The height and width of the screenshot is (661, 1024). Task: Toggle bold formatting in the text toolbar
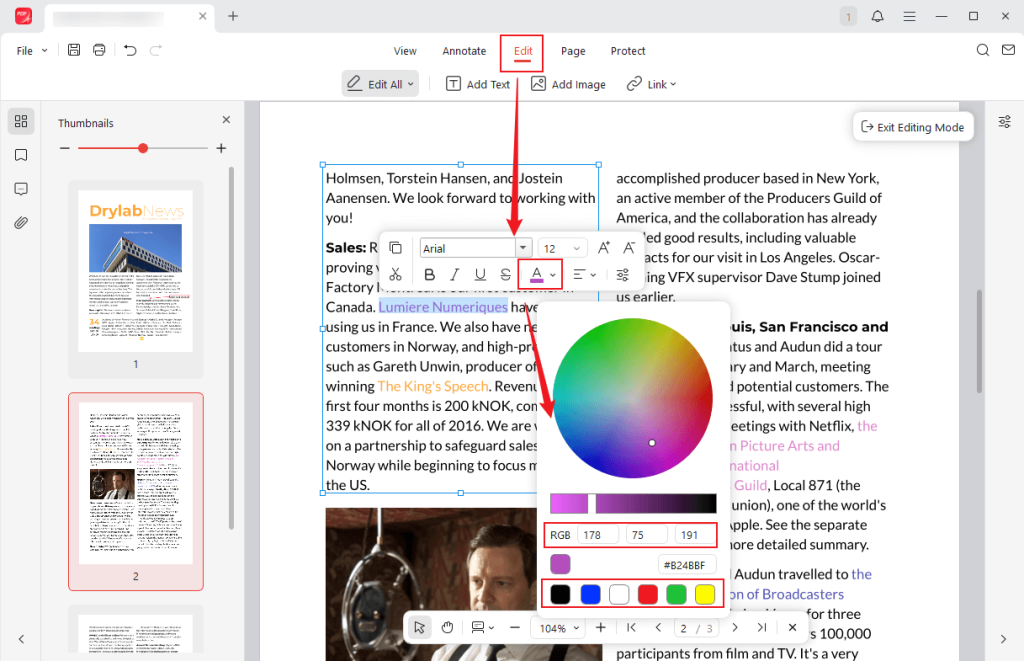429,274
